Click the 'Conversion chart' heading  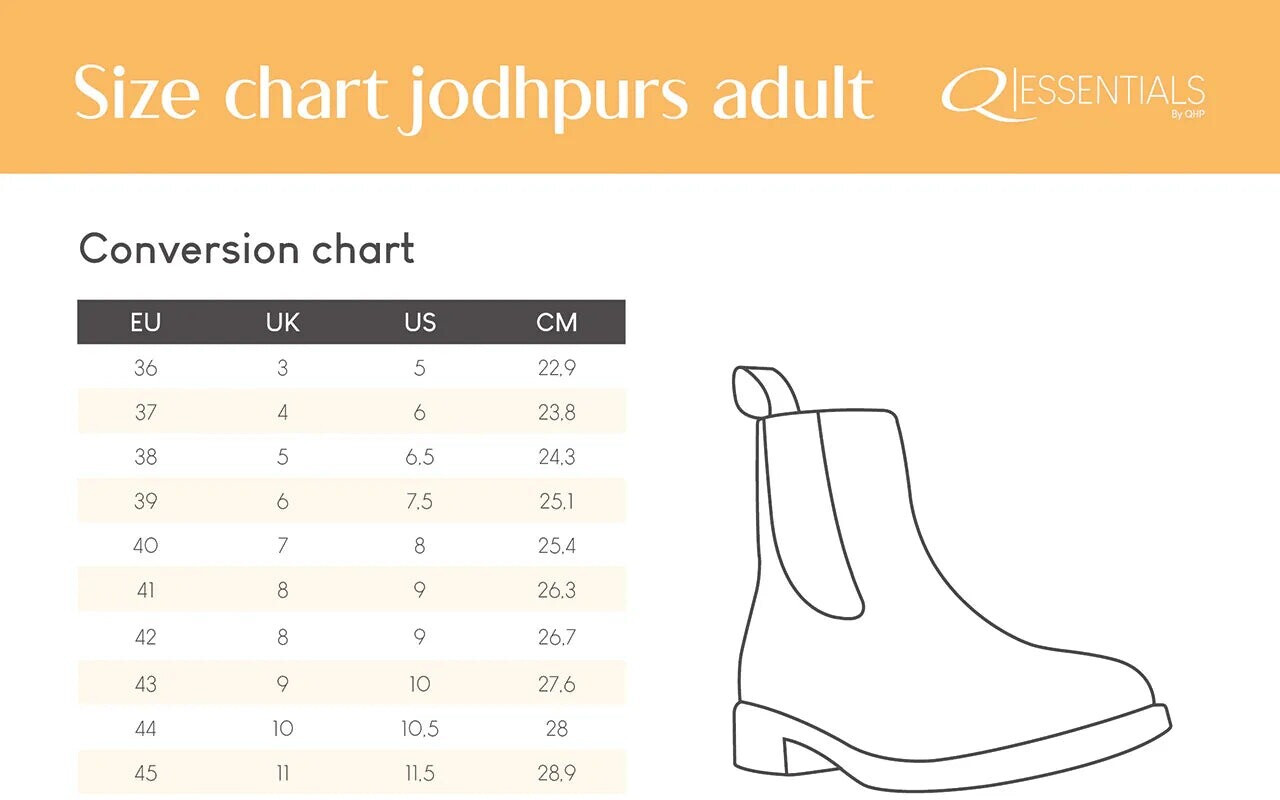[247, 248]
